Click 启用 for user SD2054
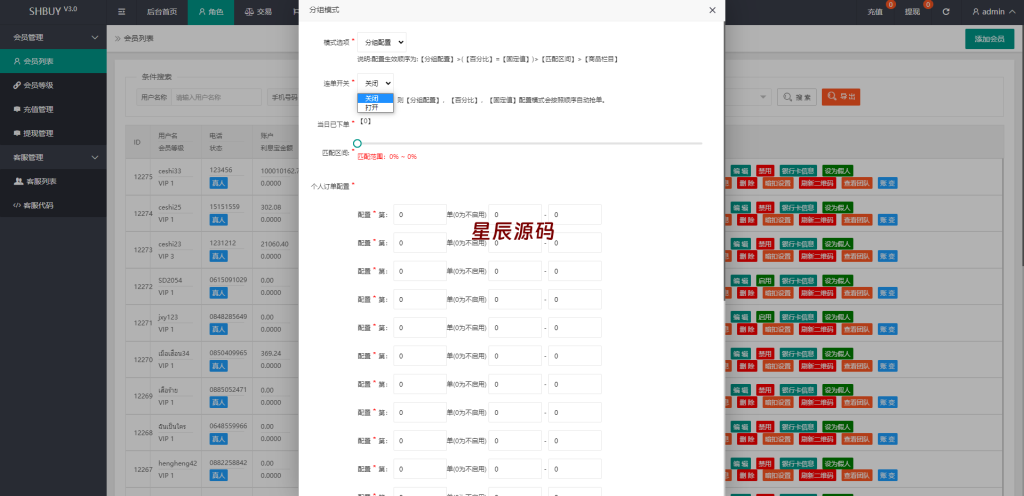The width and height of the screenshot is (1024, 496). [x=764, y=281]
